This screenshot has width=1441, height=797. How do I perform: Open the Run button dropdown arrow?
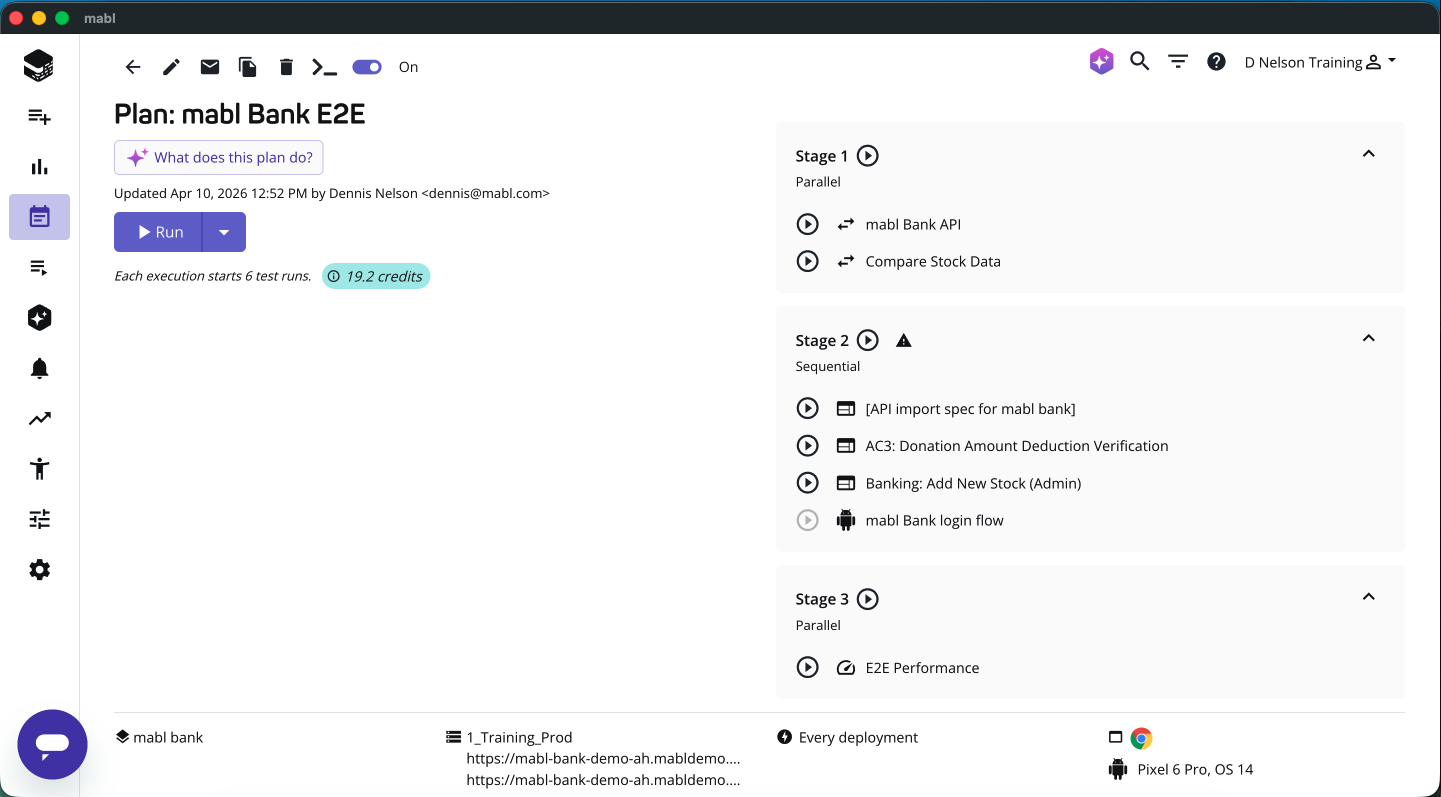[x=224, y=231]
